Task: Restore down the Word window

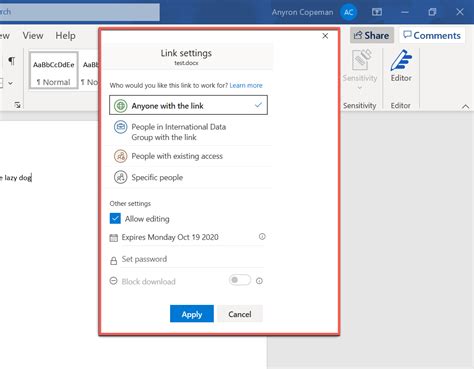Action: pyautogui.click(x=432, y=12)
